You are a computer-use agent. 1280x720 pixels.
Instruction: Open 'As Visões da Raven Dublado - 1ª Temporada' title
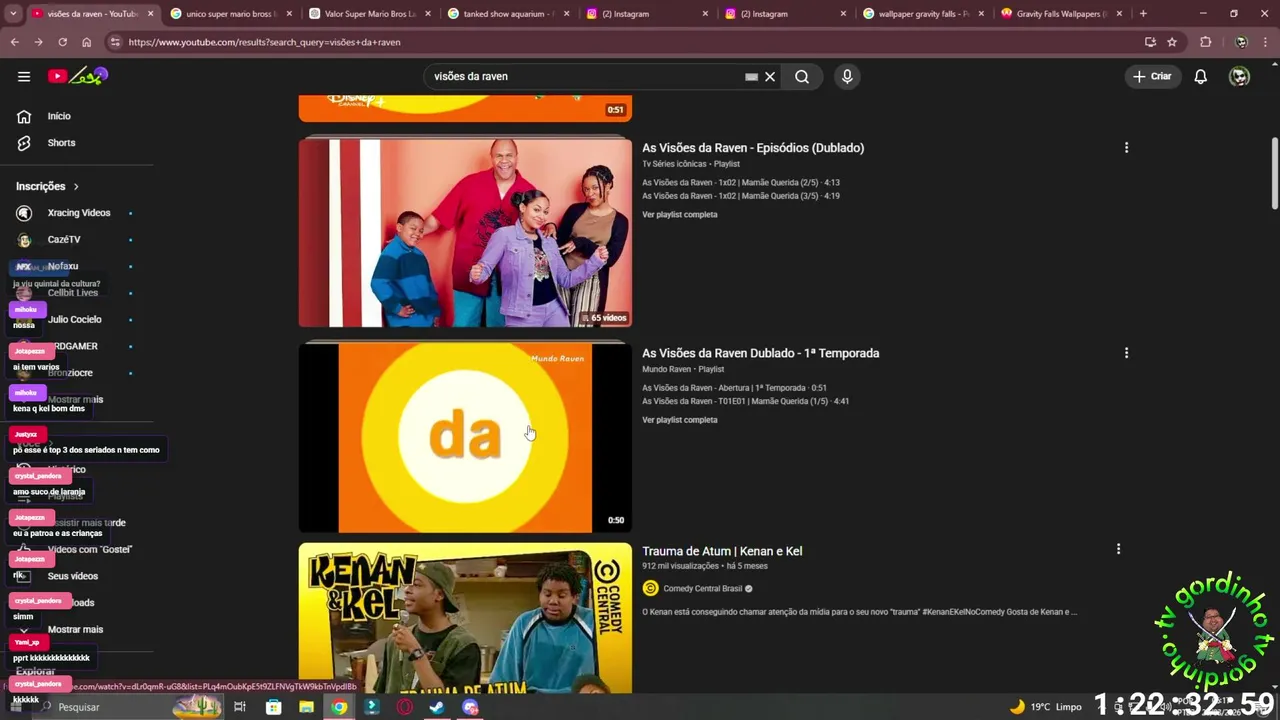[761, 353]
